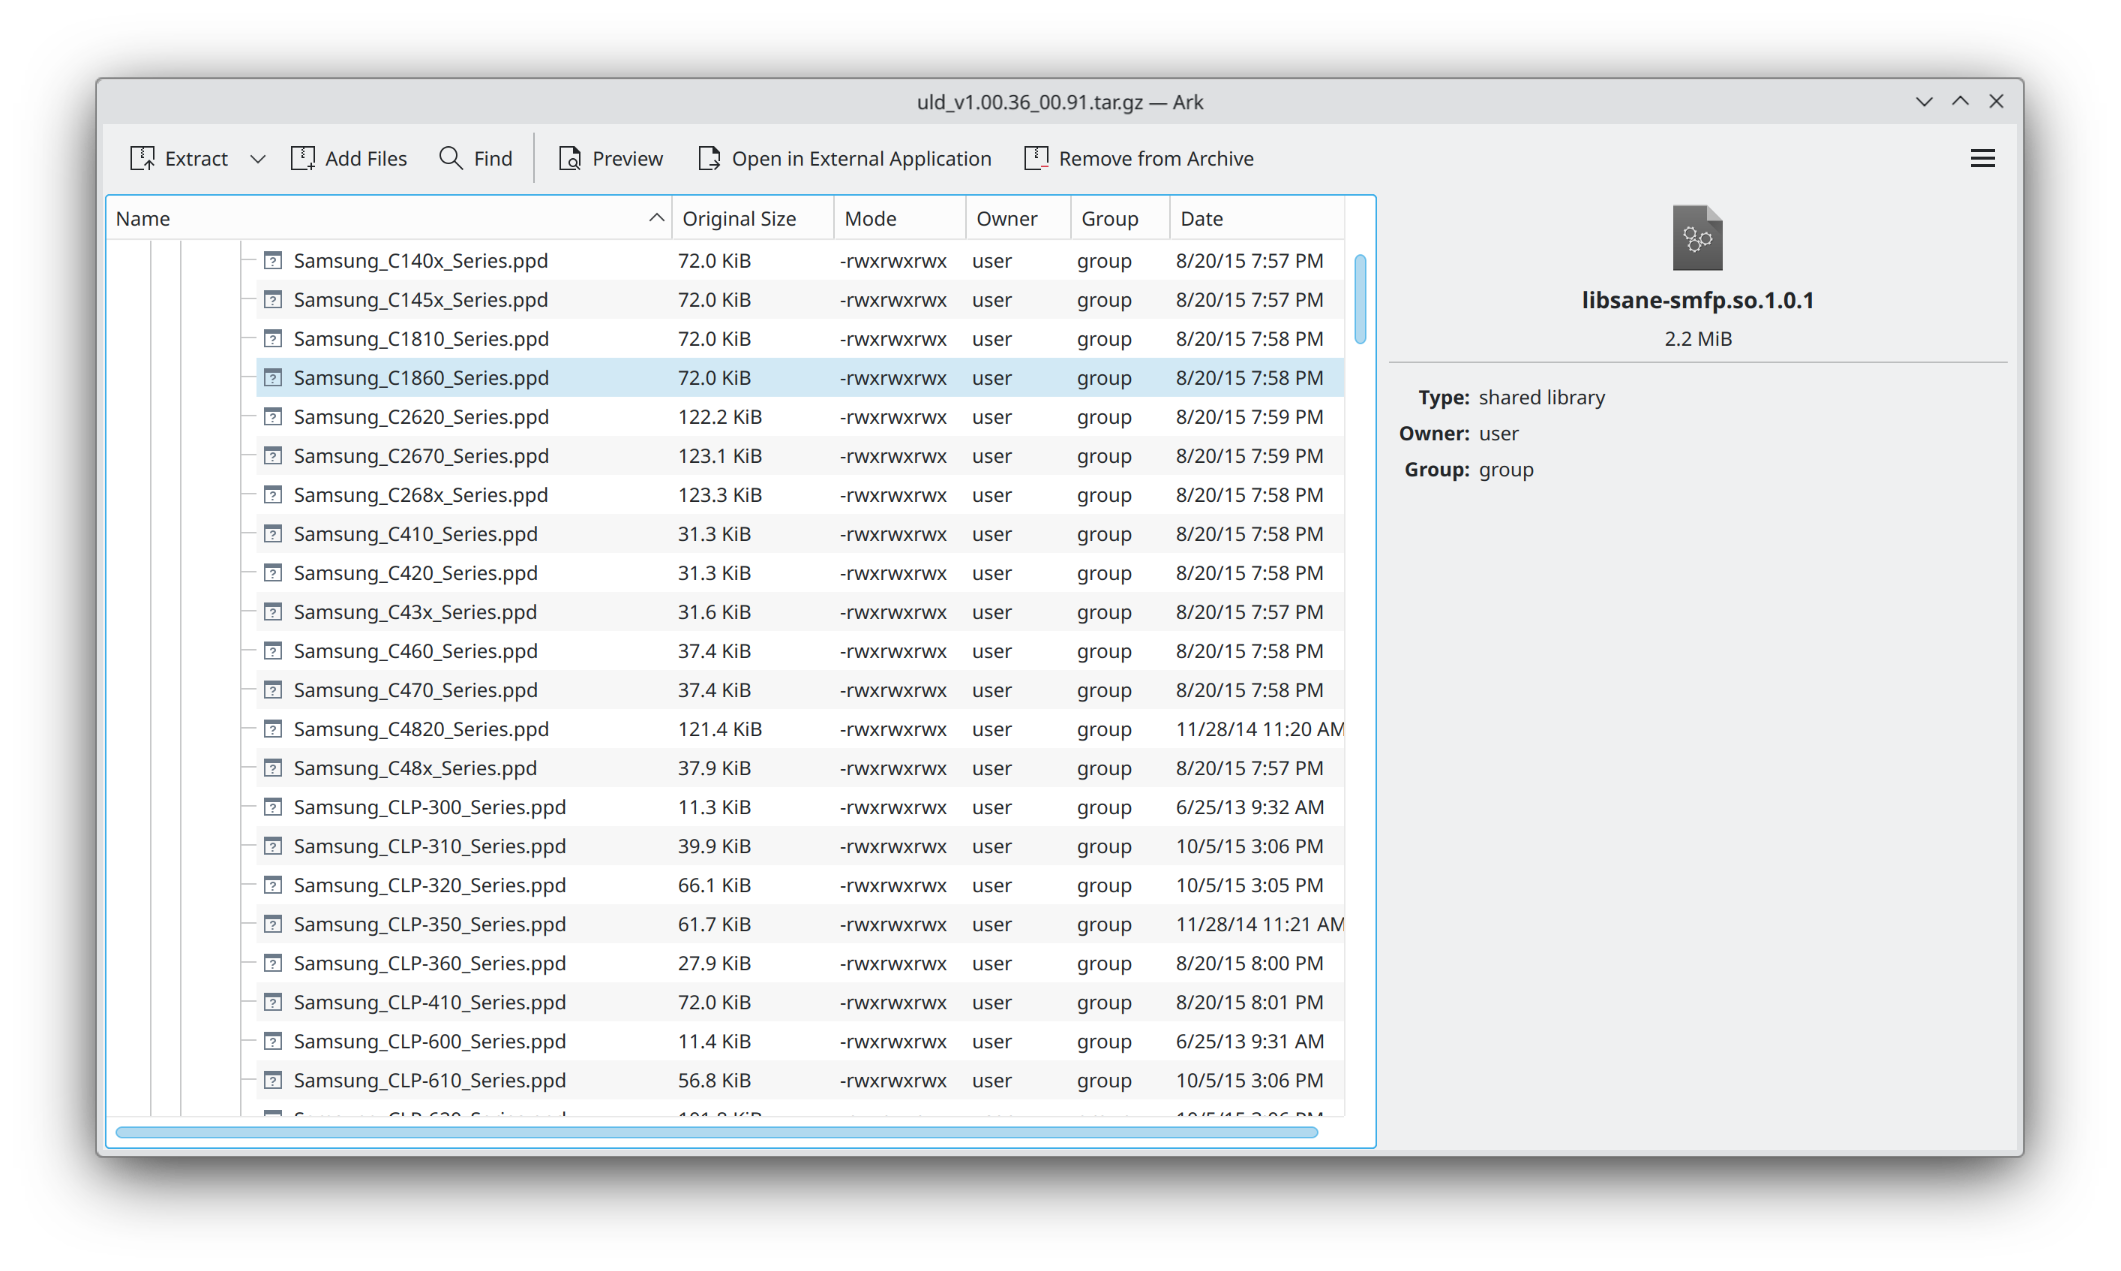Click the Preview icon
The width and height of the screenshot is (2121, 1271).
[x=570, y=158]
